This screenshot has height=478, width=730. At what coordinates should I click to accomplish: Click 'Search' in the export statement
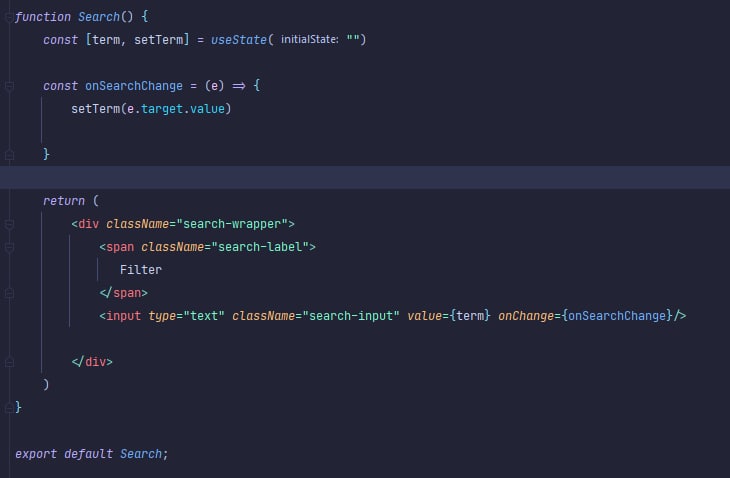click(x=141, y=454)
